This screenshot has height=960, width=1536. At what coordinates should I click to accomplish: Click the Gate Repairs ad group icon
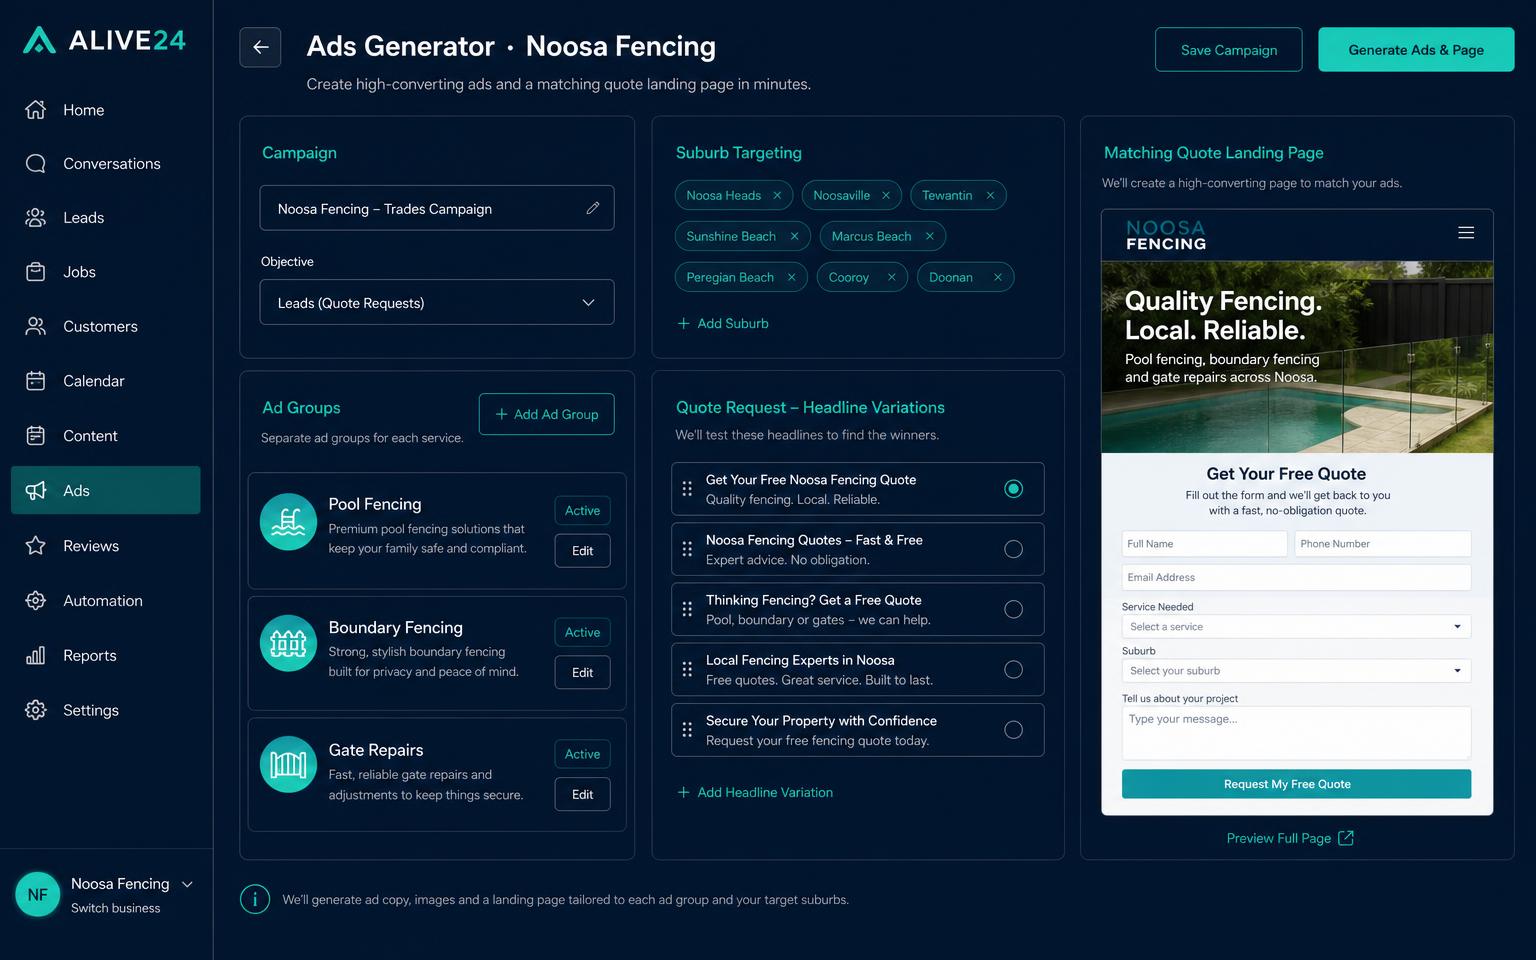(288, 765)
